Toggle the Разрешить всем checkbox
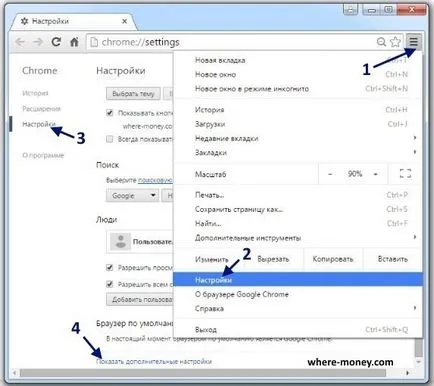The height and width of the screenshot is (386, 434). pyautogui.click(x=109, y=284)
